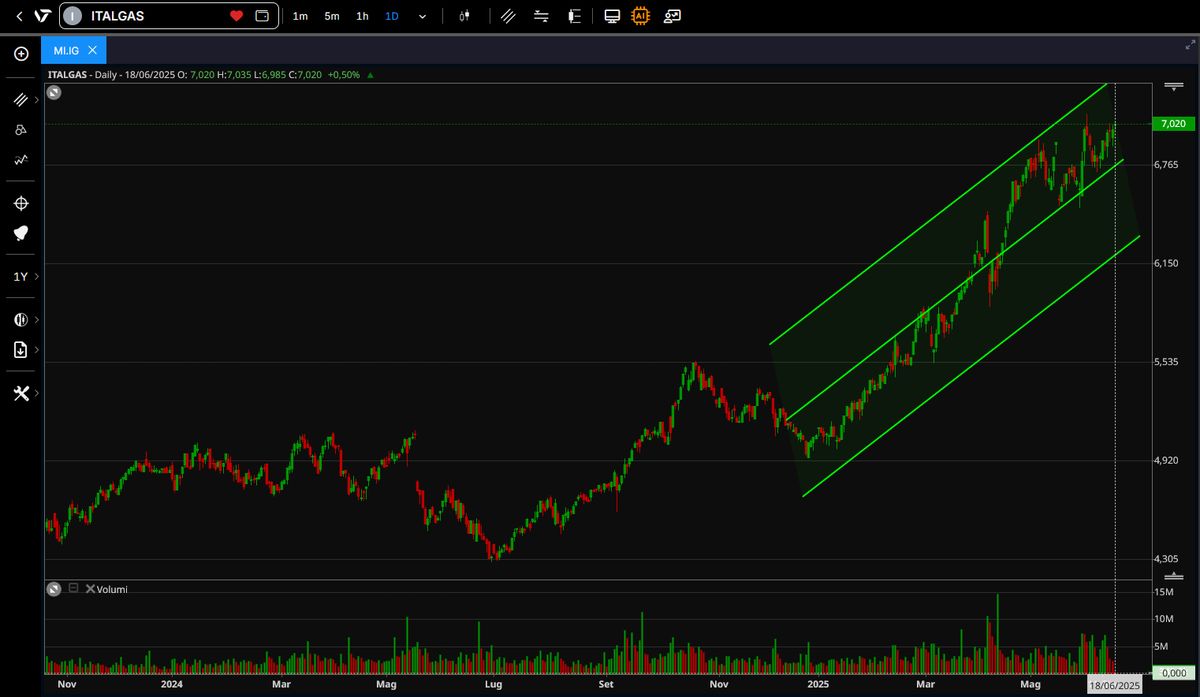Click the compare chart sidebar icon
Screen dimensions: 1200x697
tap(21, 320)
